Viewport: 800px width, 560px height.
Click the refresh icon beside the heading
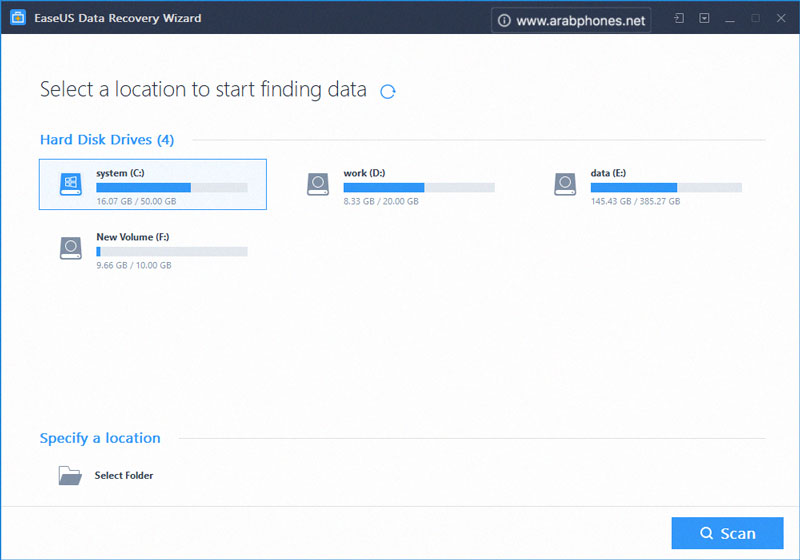(388, 92)
